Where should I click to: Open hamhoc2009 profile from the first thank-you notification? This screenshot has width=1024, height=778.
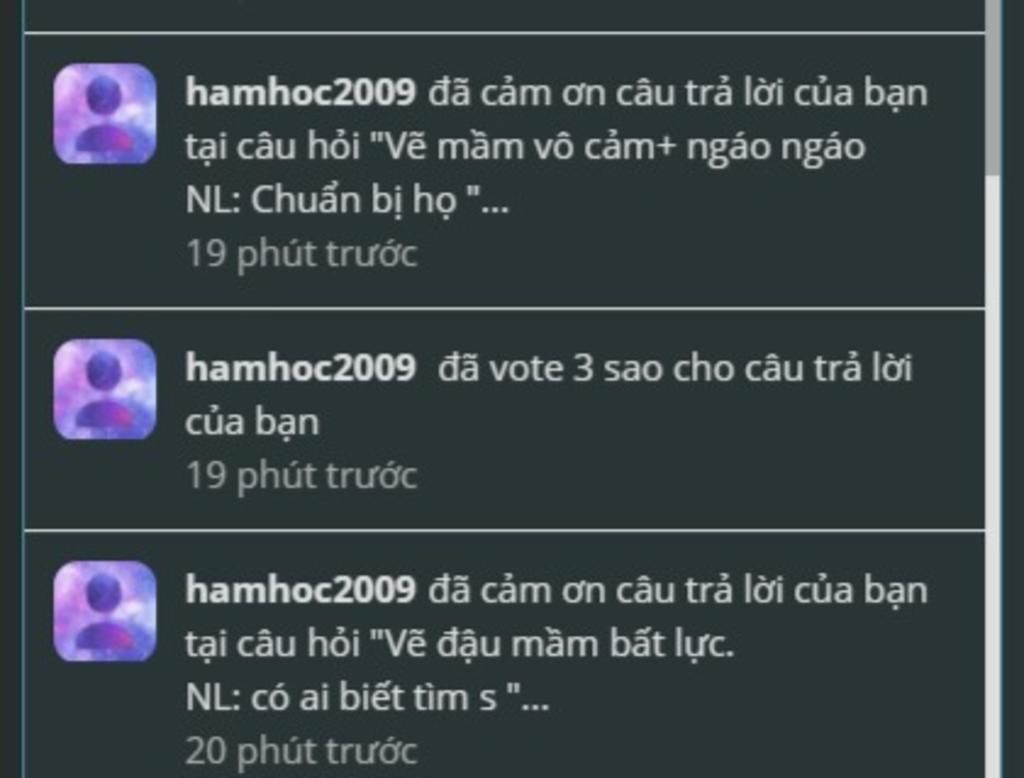click(x=300, y=92)
